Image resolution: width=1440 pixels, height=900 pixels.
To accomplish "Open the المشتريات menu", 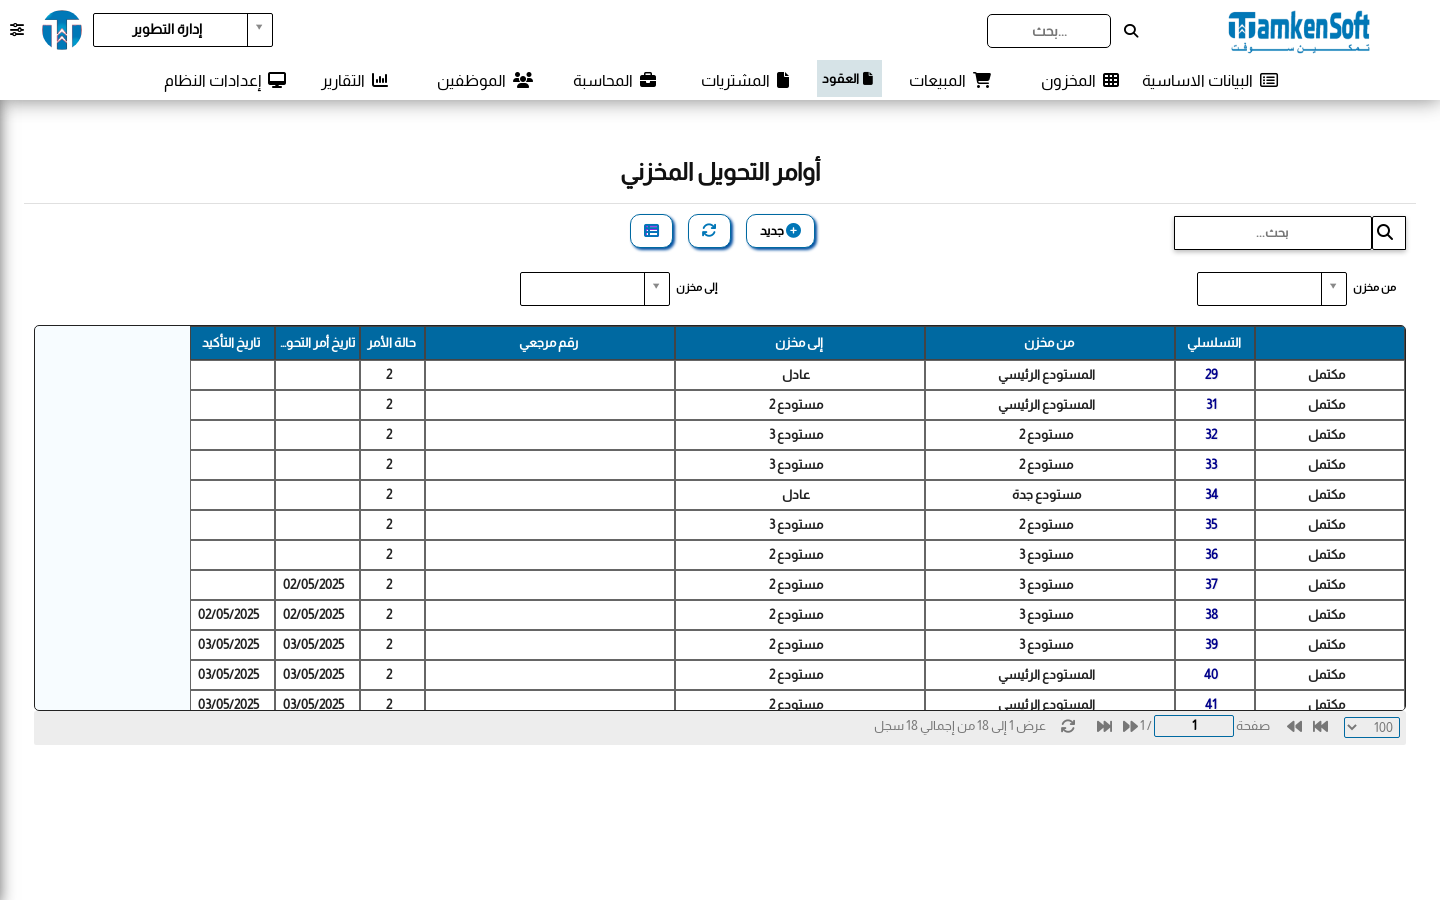I will tap(745, 80).
